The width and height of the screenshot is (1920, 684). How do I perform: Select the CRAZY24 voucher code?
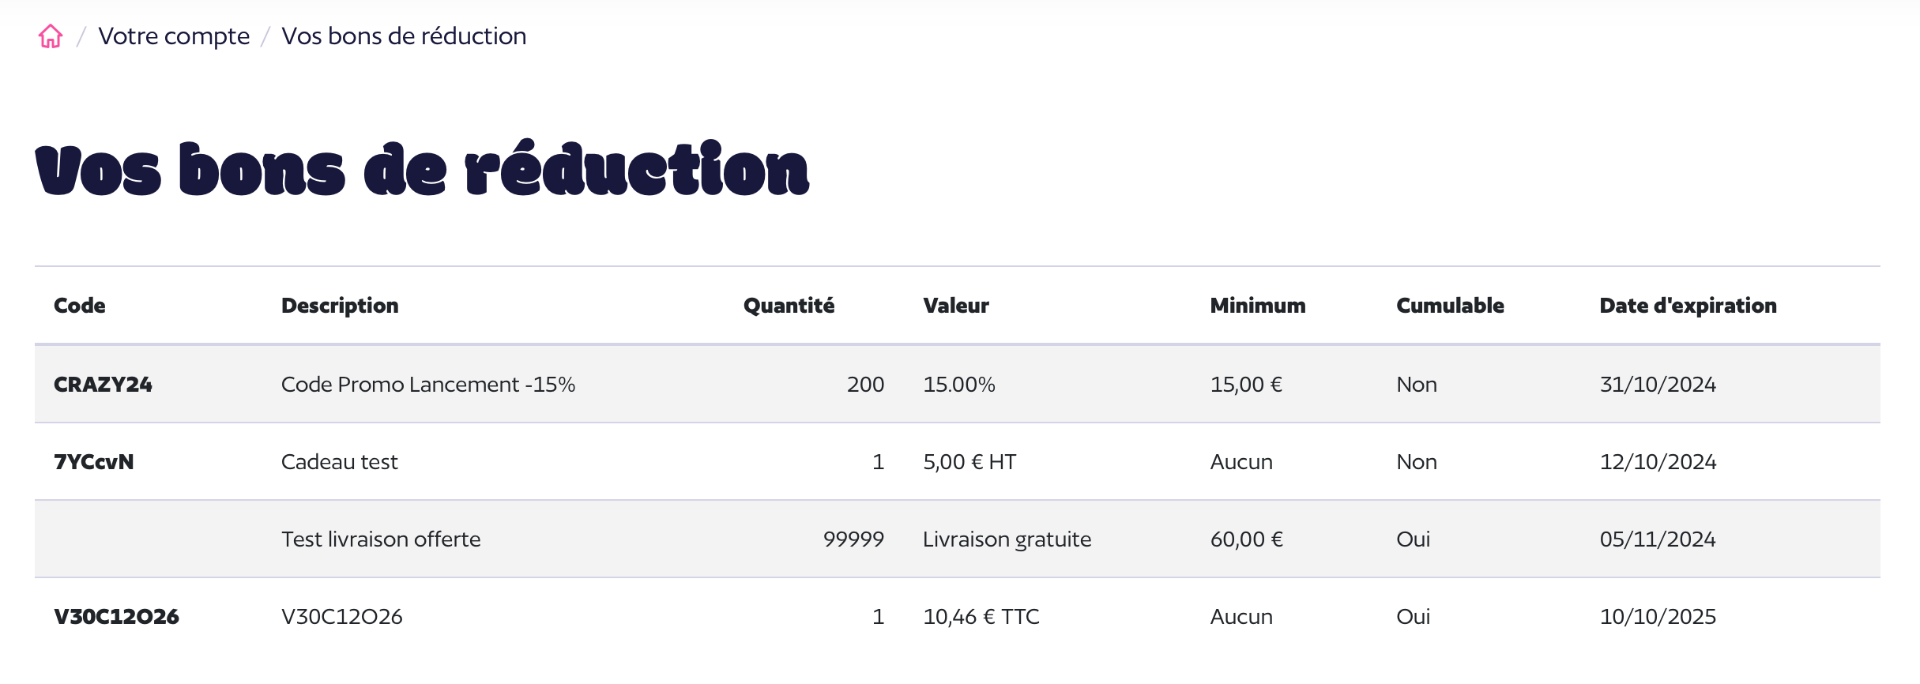(x=103, y=385)
